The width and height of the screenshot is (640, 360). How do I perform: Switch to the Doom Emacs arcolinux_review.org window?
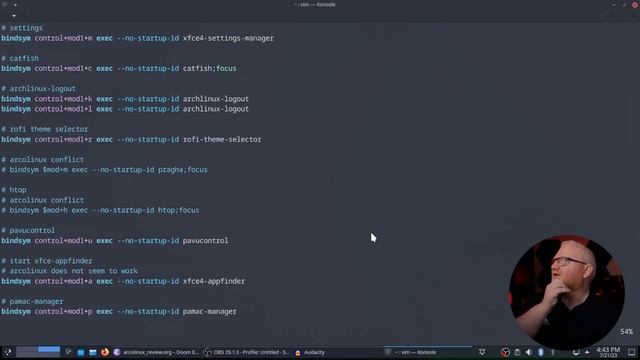156,352
